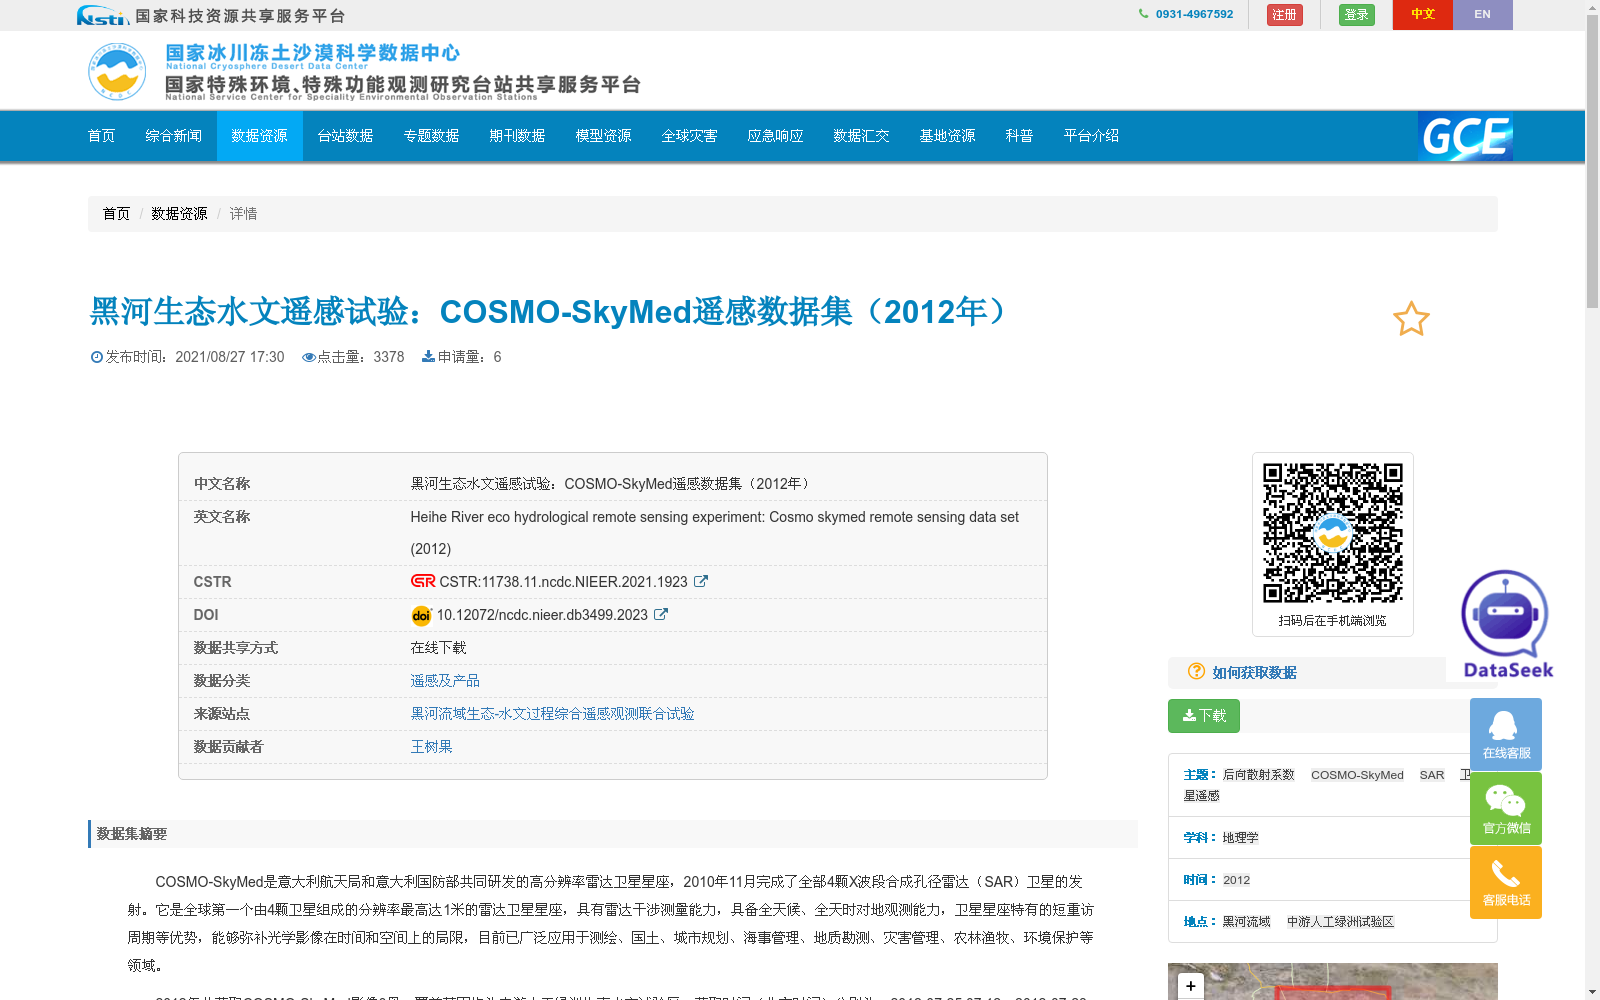Switch language to 中文
The image size is (1600, 1000).
pos(1422,15)
